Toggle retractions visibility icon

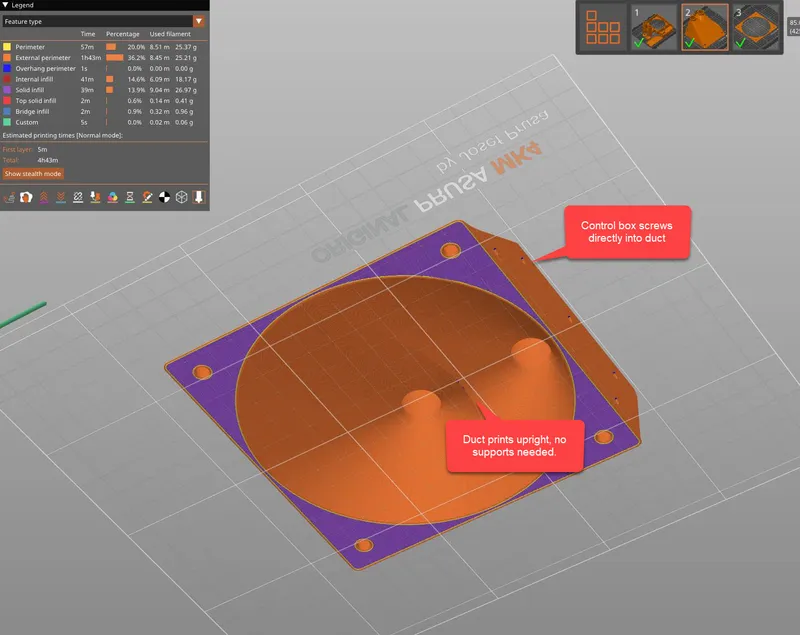click(x=44, y=197)
